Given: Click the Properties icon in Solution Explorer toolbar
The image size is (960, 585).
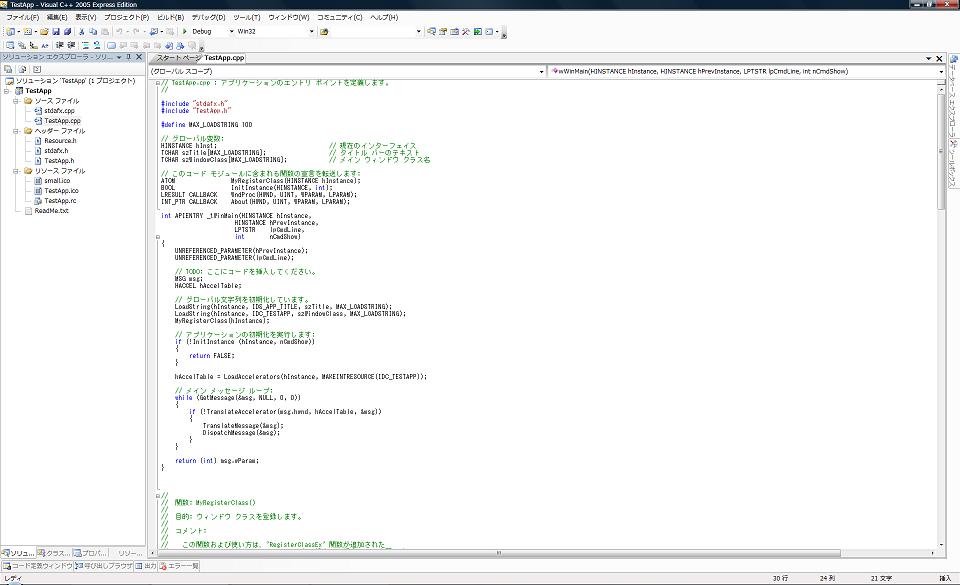Looking at the screenshot, I should pyautogui.click(x=8, y=69).
